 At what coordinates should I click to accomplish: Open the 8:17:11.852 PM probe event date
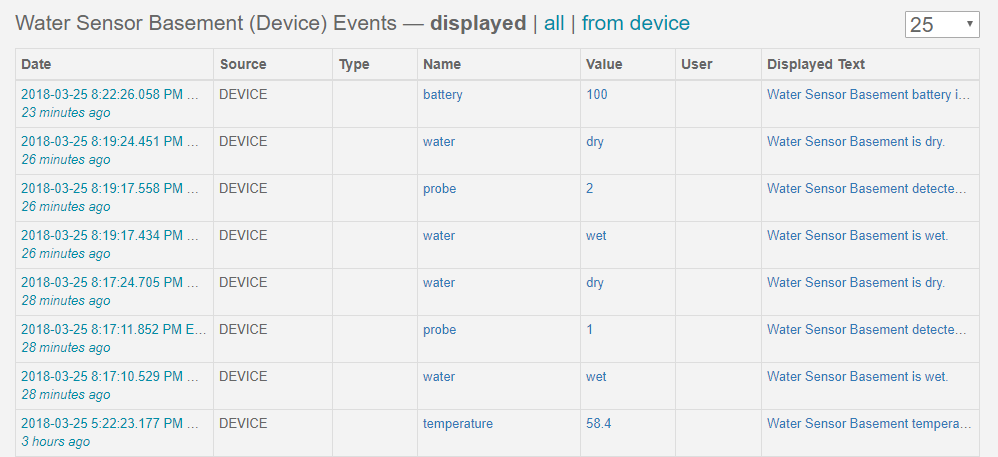(113, 330)
